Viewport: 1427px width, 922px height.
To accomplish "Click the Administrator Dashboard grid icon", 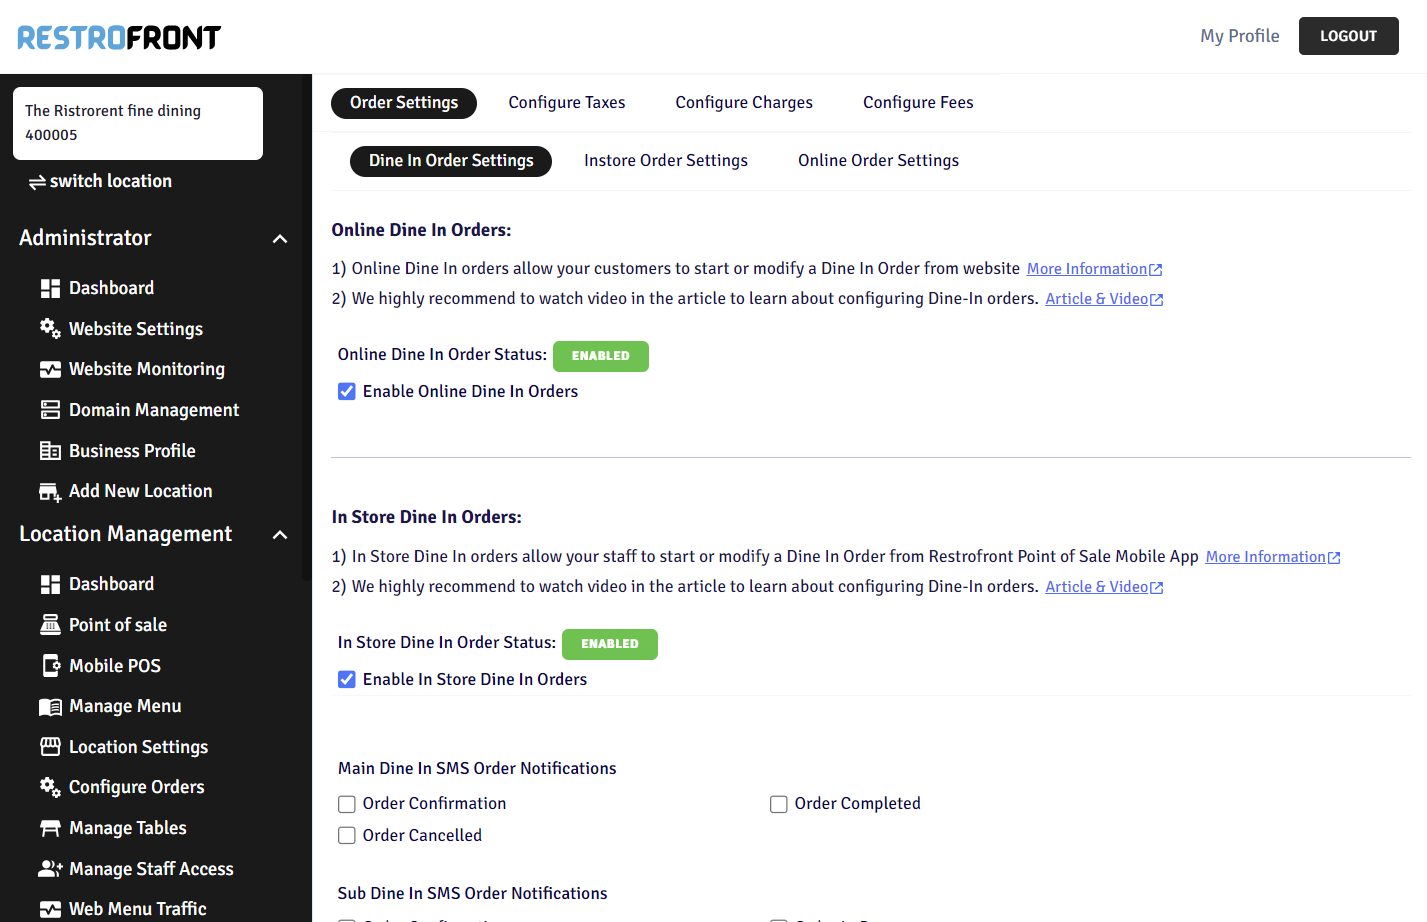I will [x=50, y=289].
